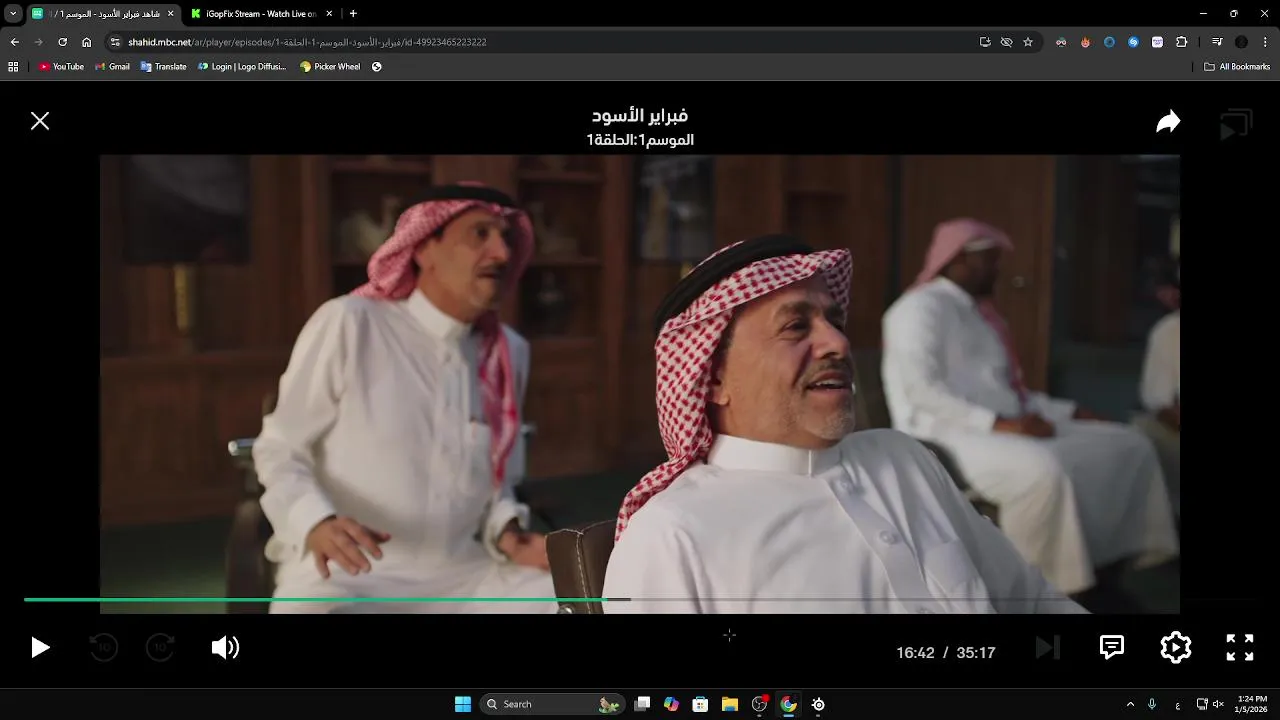The height and width of the screenshot is (720, 1280).
Task: Bookmark this page with the star
Action: click(x=1027, y=42)
